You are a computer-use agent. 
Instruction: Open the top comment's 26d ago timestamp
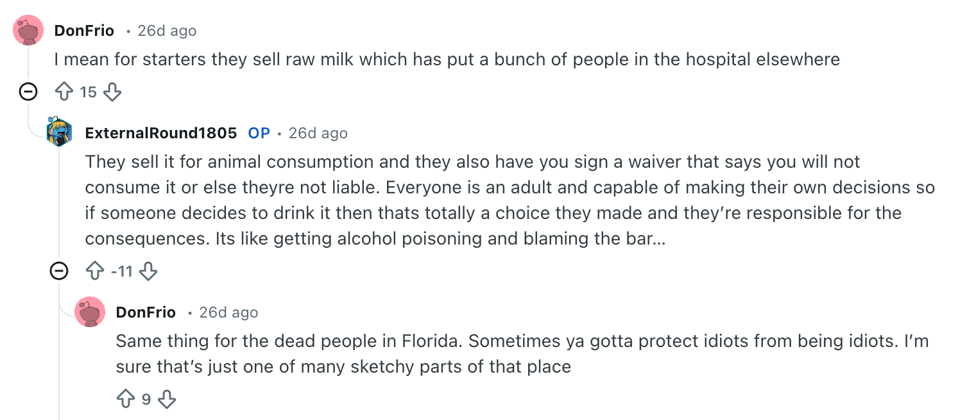coord(167,31)
